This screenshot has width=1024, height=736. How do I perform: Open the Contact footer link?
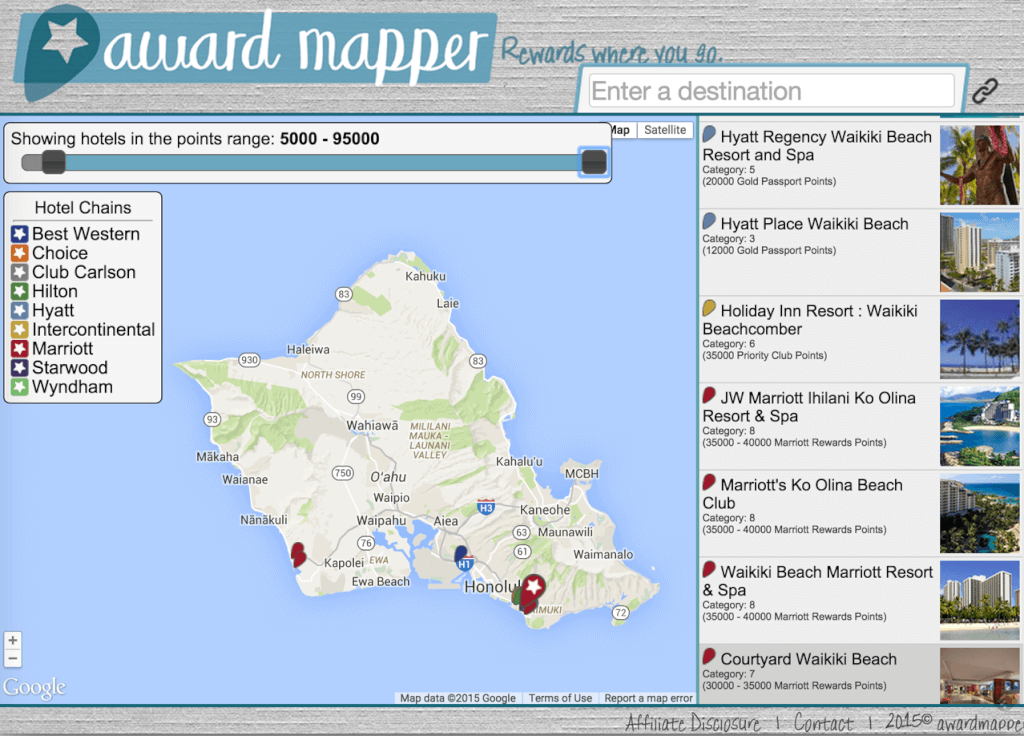(824, 723)
